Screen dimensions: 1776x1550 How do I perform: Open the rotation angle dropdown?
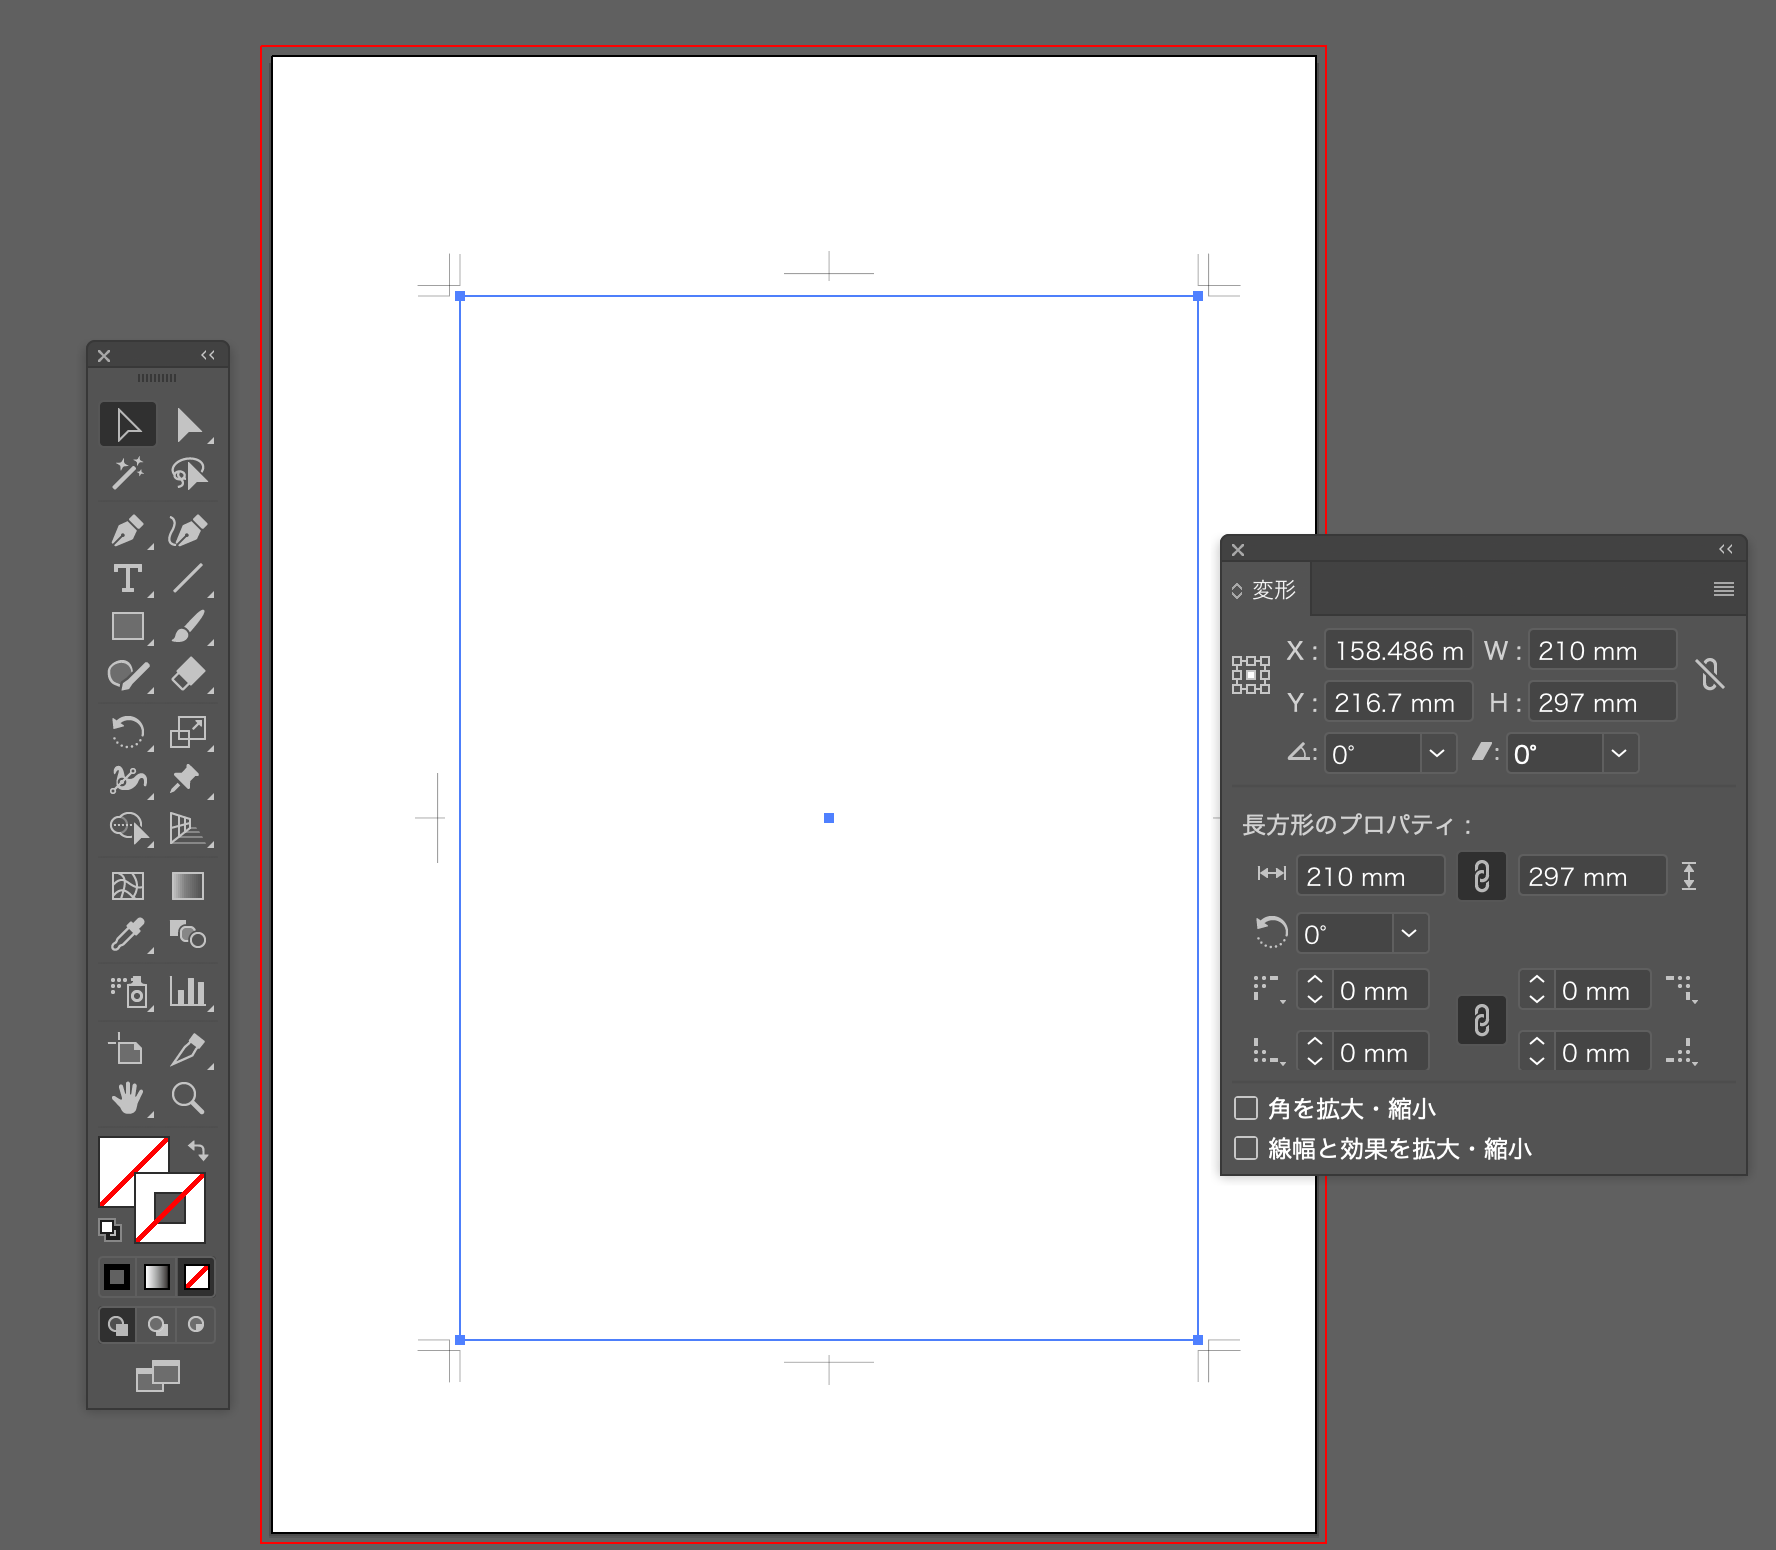click(1436, 753)
